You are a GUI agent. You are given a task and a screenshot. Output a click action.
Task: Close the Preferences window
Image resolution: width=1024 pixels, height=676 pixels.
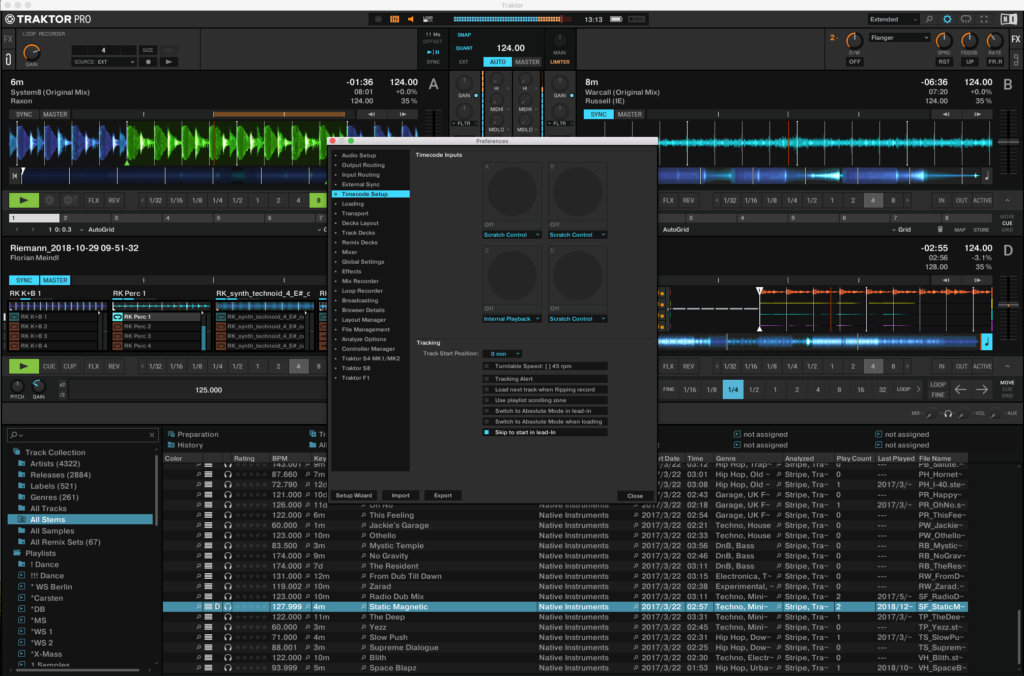click(x=634, y=495)
